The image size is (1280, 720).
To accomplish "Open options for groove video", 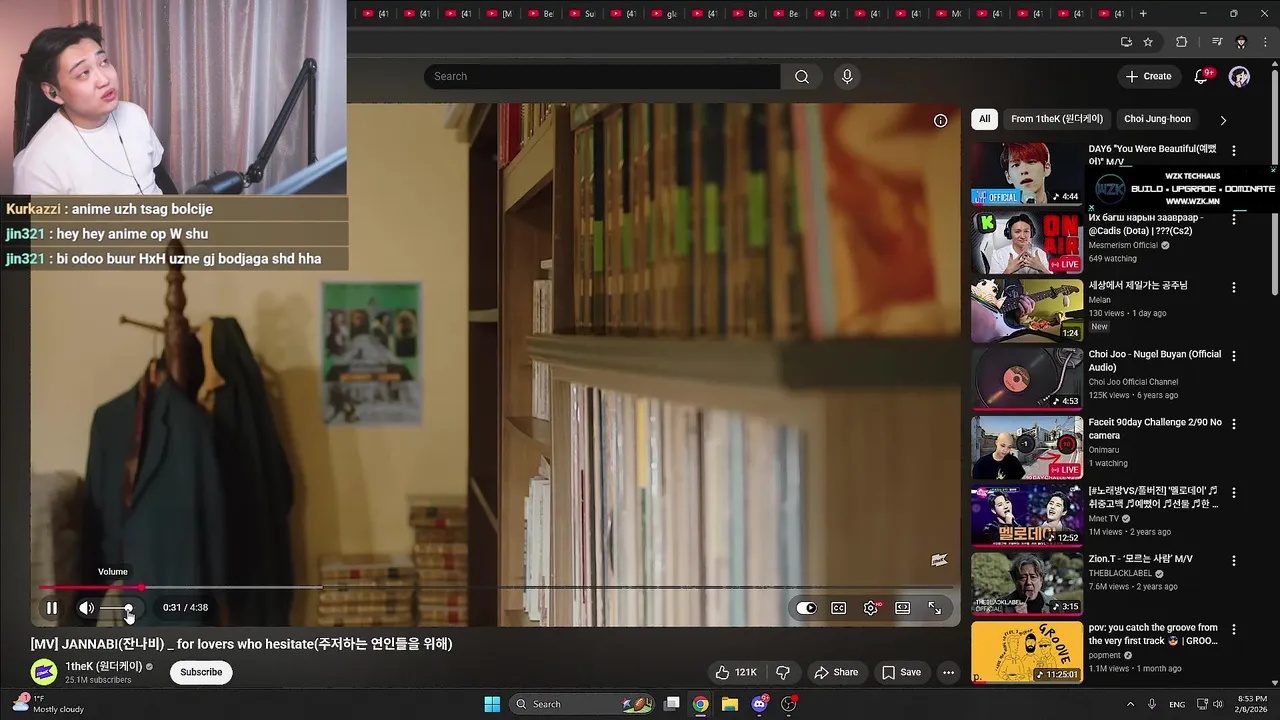I will pos(1233,630).
